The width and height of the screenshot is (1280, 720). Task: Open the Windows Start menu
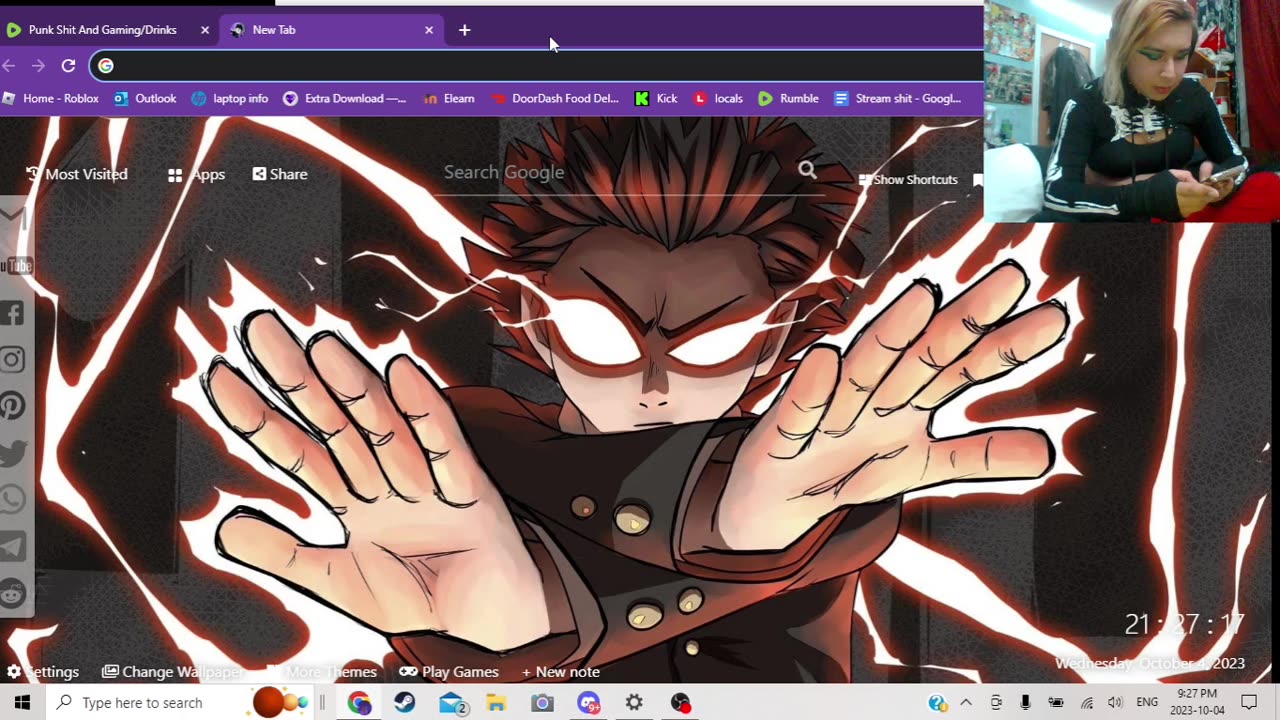[22, 703]
